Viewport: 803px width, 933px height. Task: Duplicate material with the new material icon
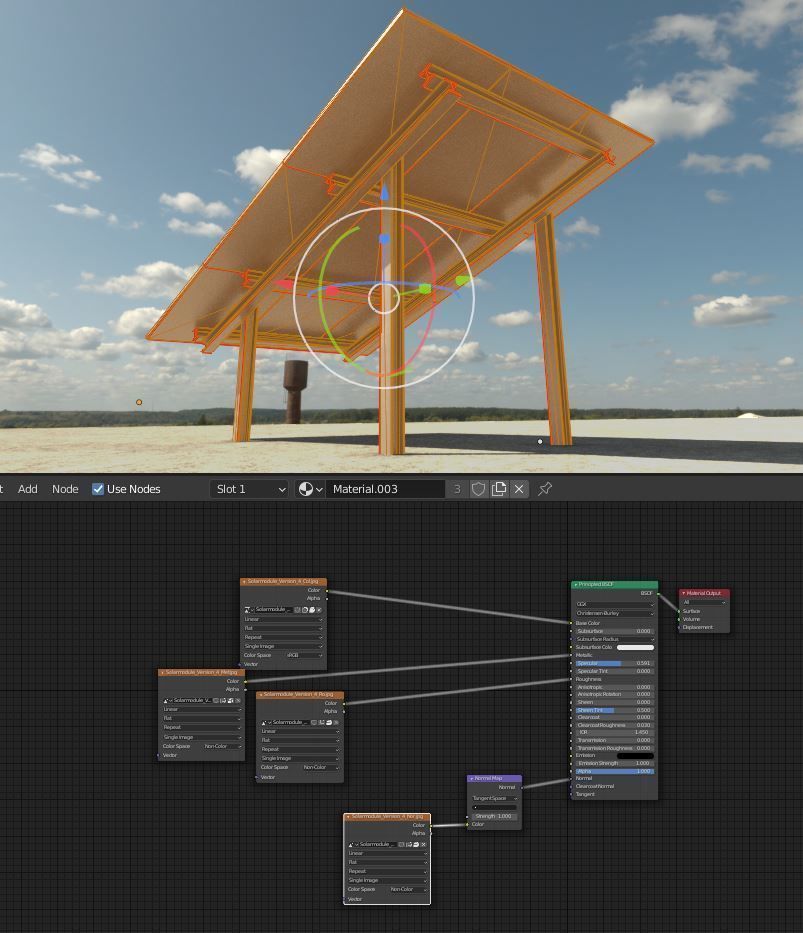tap(498, 489)
